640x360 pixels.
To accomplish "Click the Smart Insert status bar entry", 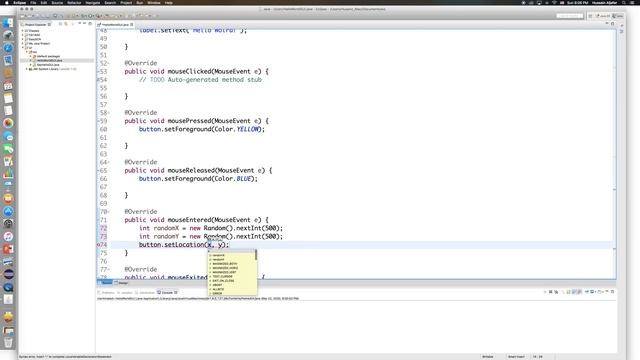I will click(x=516, y=357).
